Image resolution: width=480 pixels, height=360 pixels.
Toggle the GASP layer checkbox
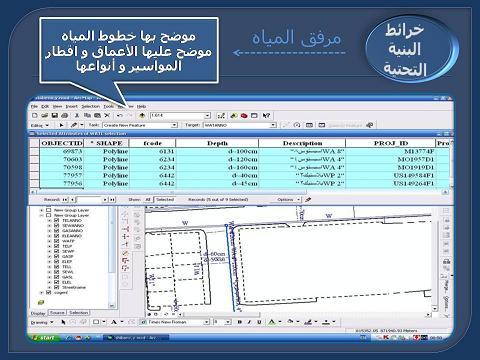pos(56,256)
